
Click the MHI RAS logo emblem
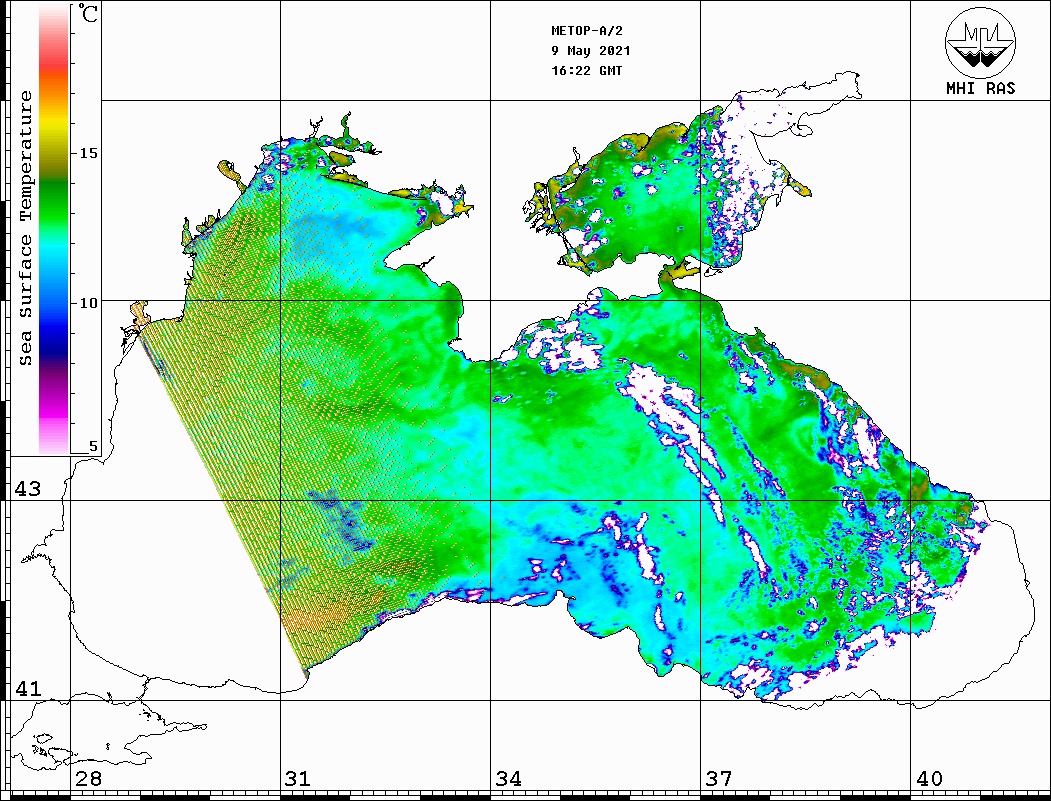(980, 42)
